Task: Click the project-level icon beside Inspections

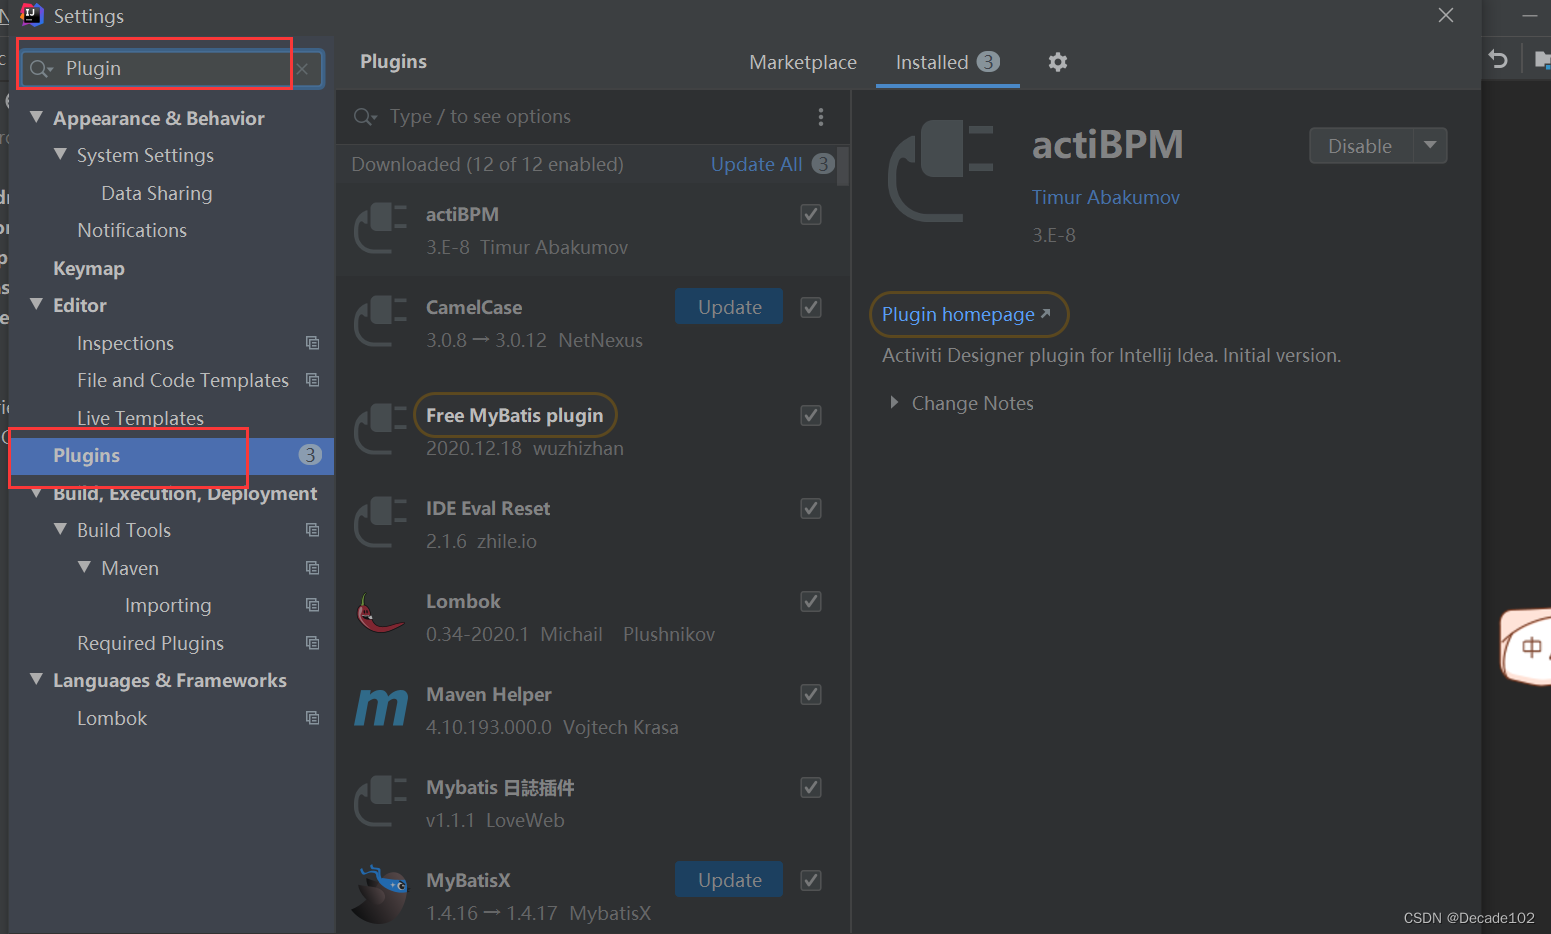Action: pos(312,343)
